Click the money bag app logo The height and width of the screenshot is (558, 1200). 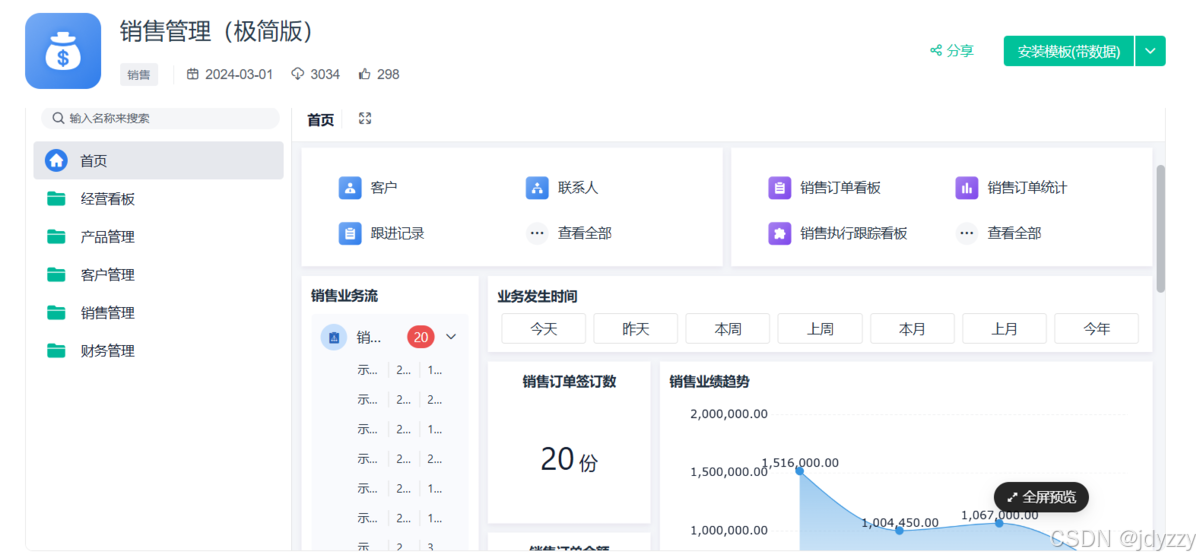[63, 51]
